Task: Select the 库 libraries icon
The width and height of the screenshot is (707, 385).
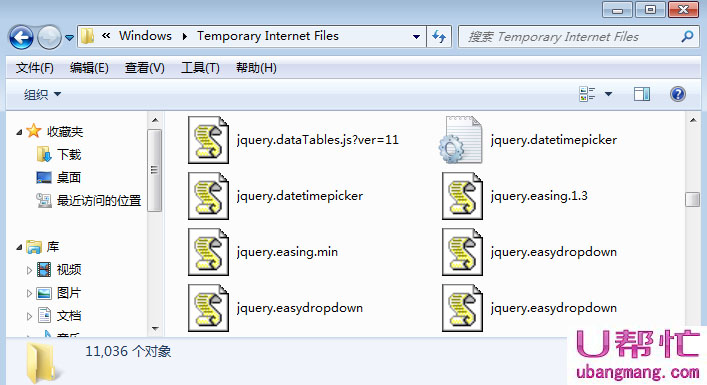Action: coord(34,247)
